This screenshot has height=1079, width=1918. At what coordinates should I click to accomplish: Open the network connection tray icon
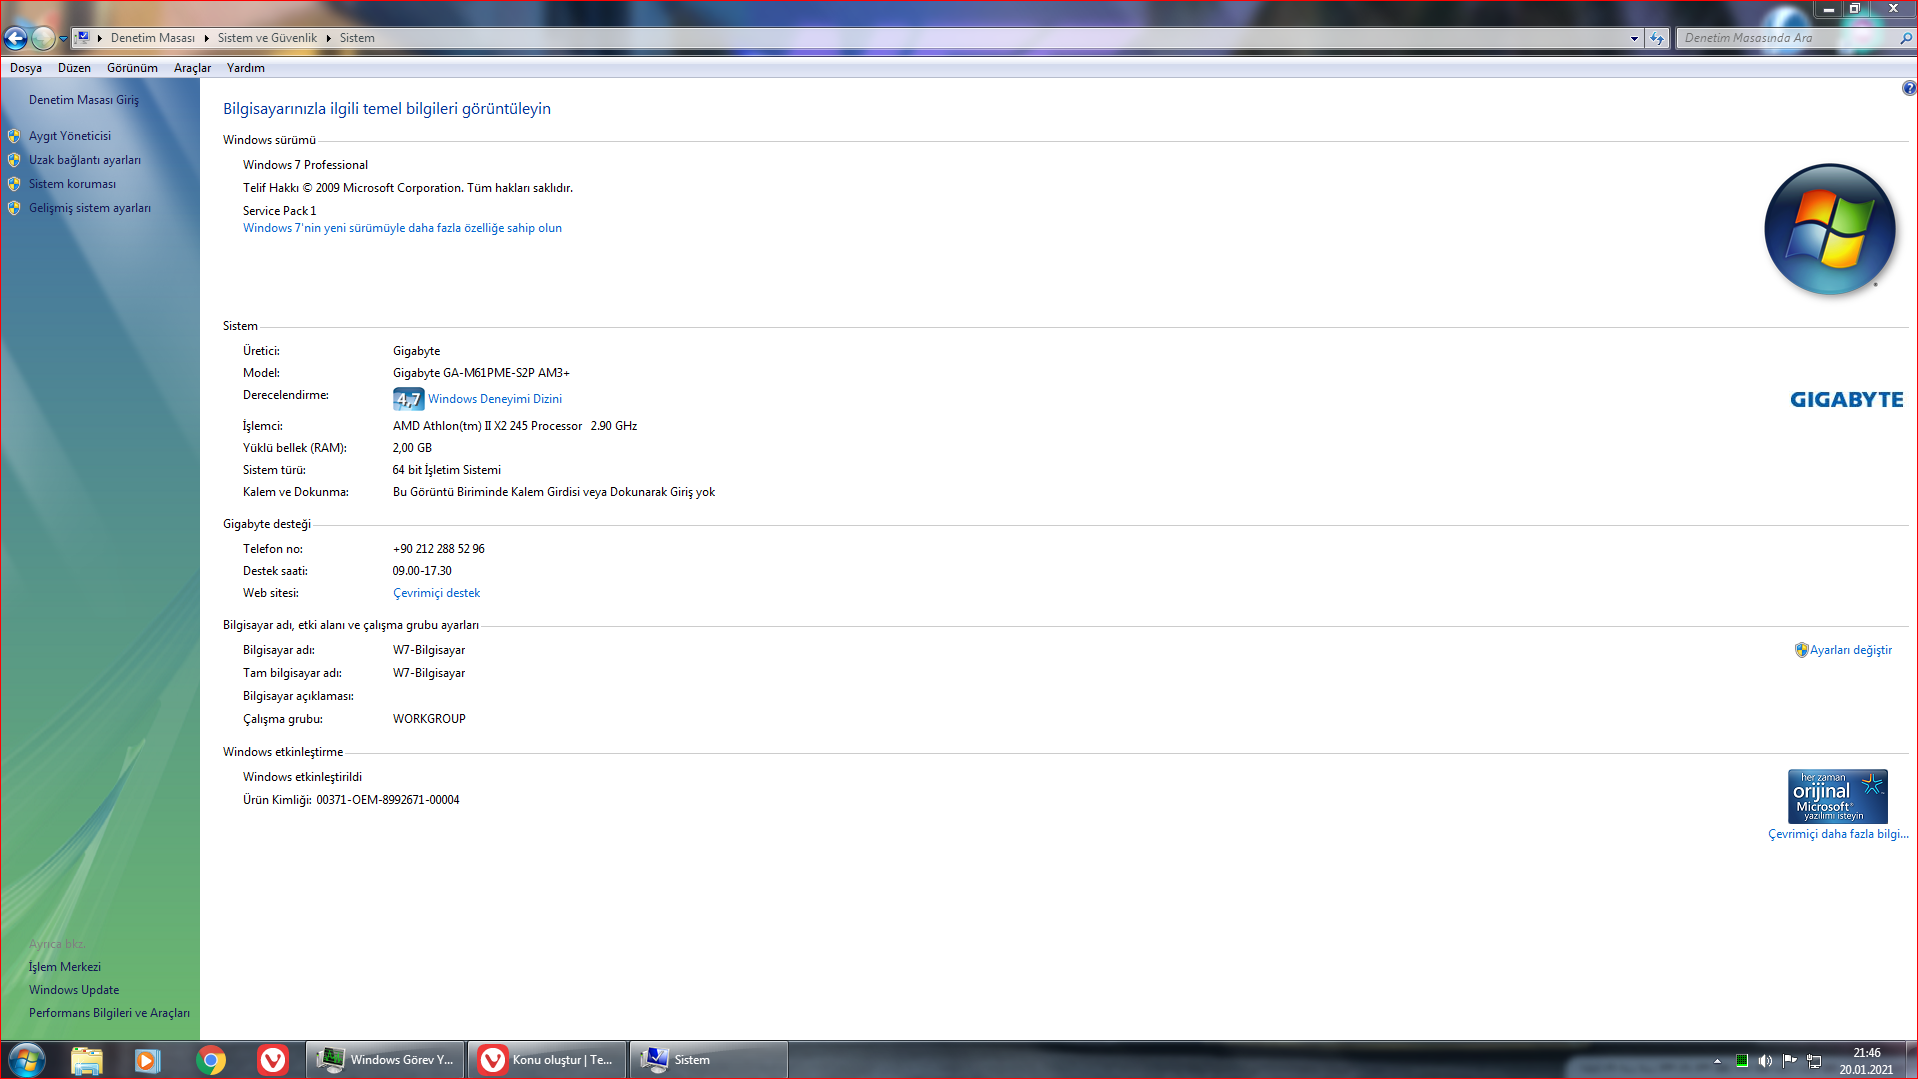coord(1814,1061)
